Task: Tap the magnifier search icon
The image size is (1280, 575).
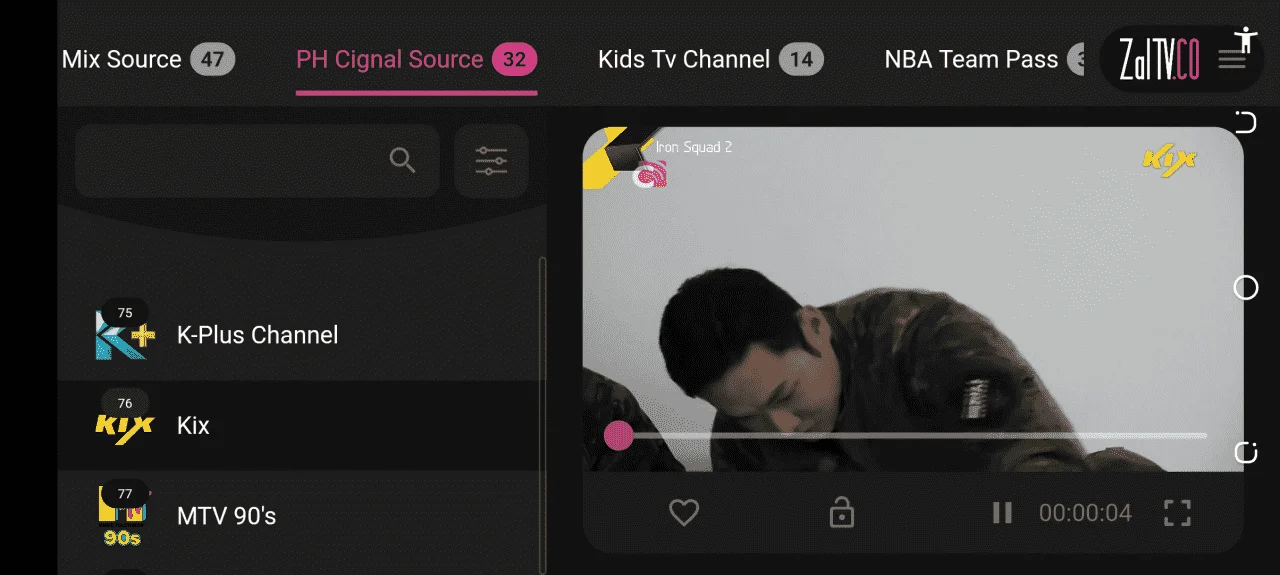Action: [402, 160]
